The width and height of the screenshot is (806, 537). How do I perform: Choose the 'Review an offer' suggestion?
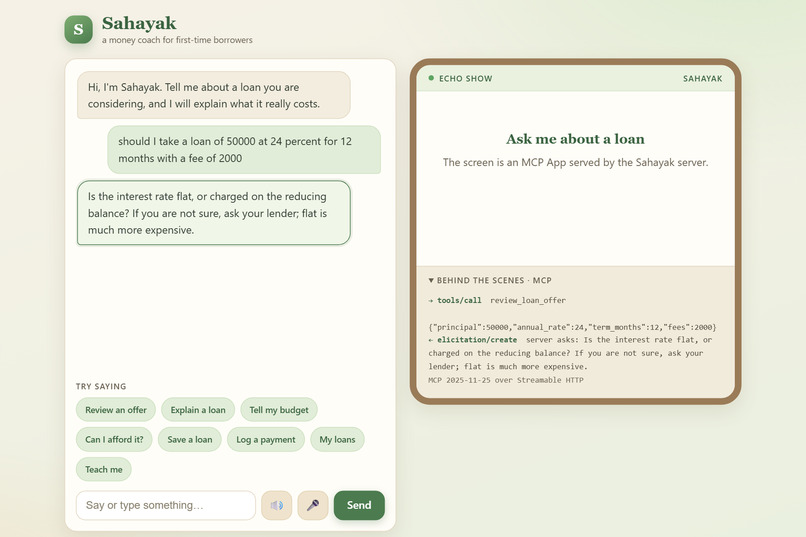tap(116, 410)
